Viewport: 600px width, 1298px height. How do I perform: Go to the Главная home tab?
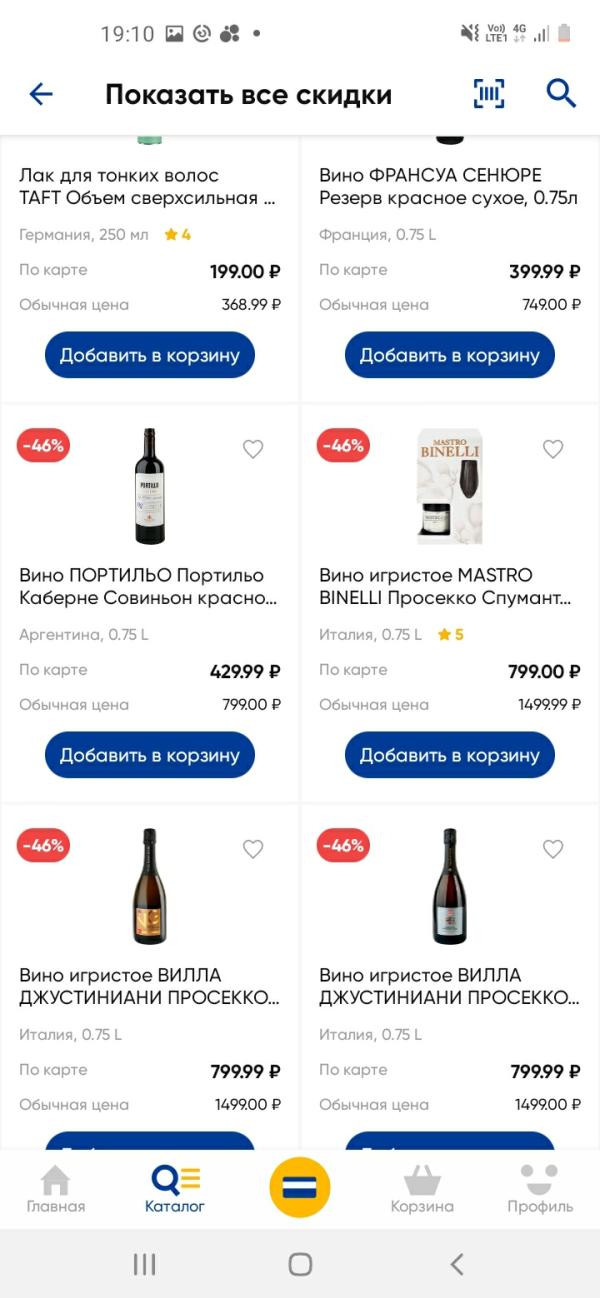(x=56, y=1189)
